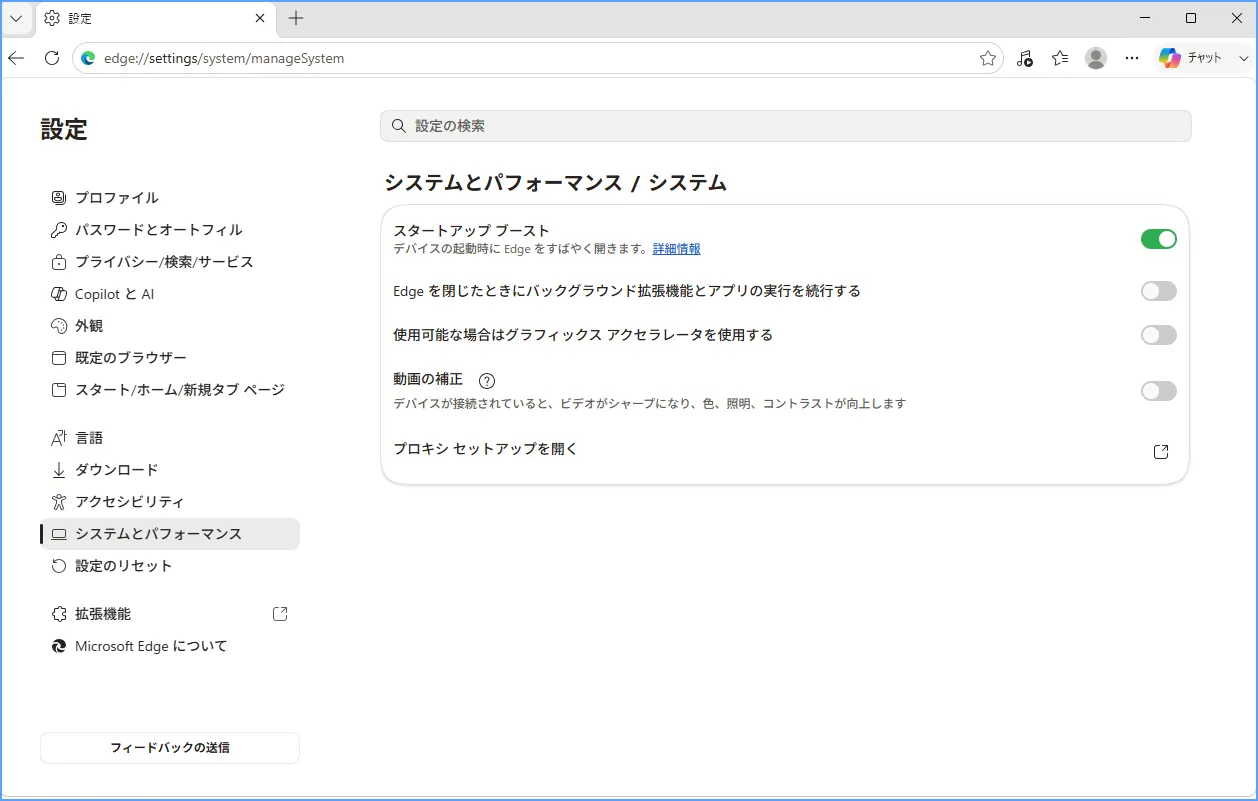Open the tab search dropdown arrow

coord(16,18)
